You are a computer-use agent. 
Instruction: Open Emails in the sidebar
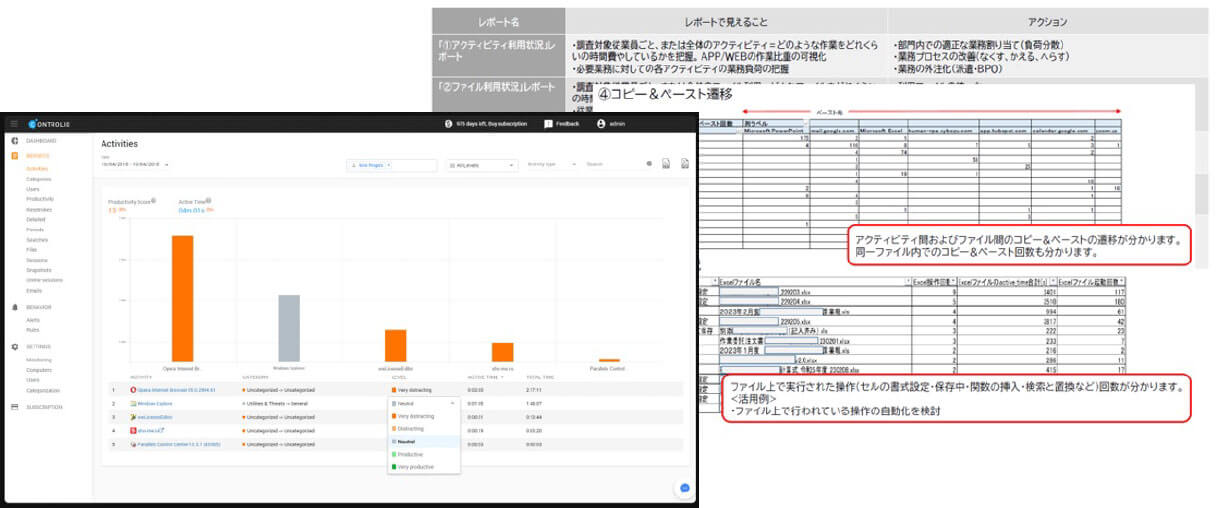tap(34, 290)
